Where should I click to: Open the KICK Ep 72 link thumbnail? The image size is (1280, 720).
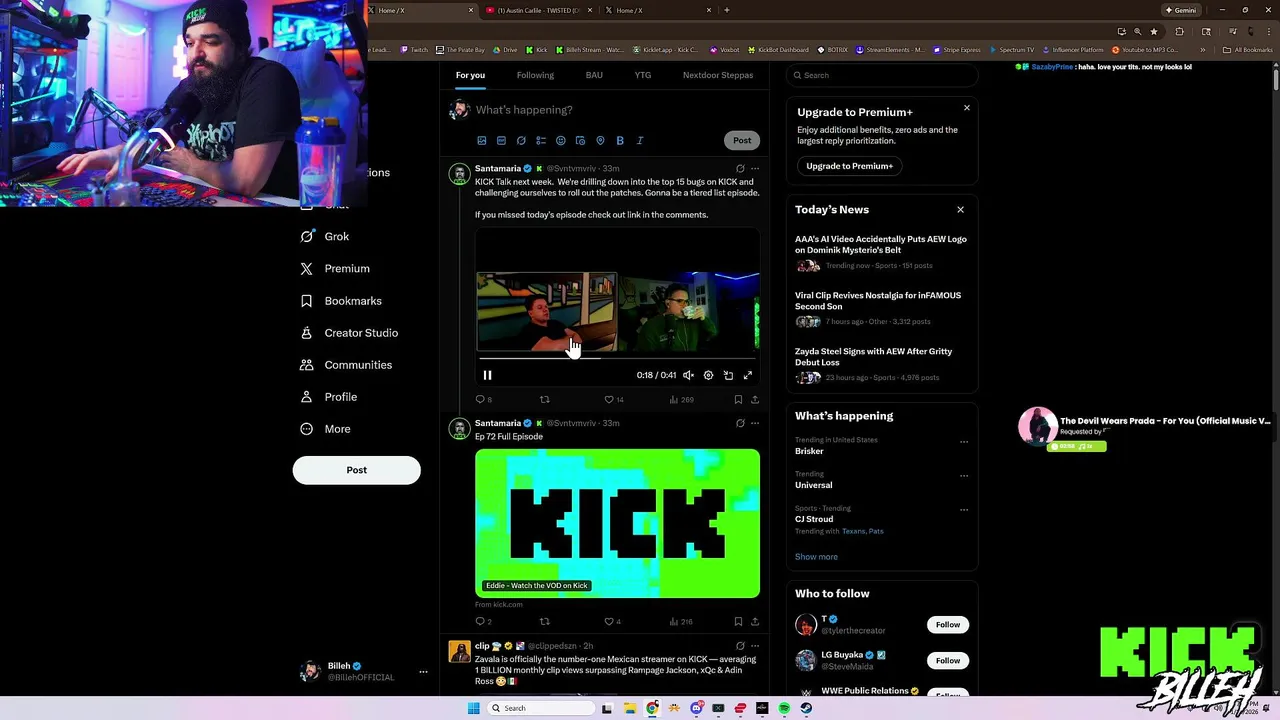[x=617, y=523]
